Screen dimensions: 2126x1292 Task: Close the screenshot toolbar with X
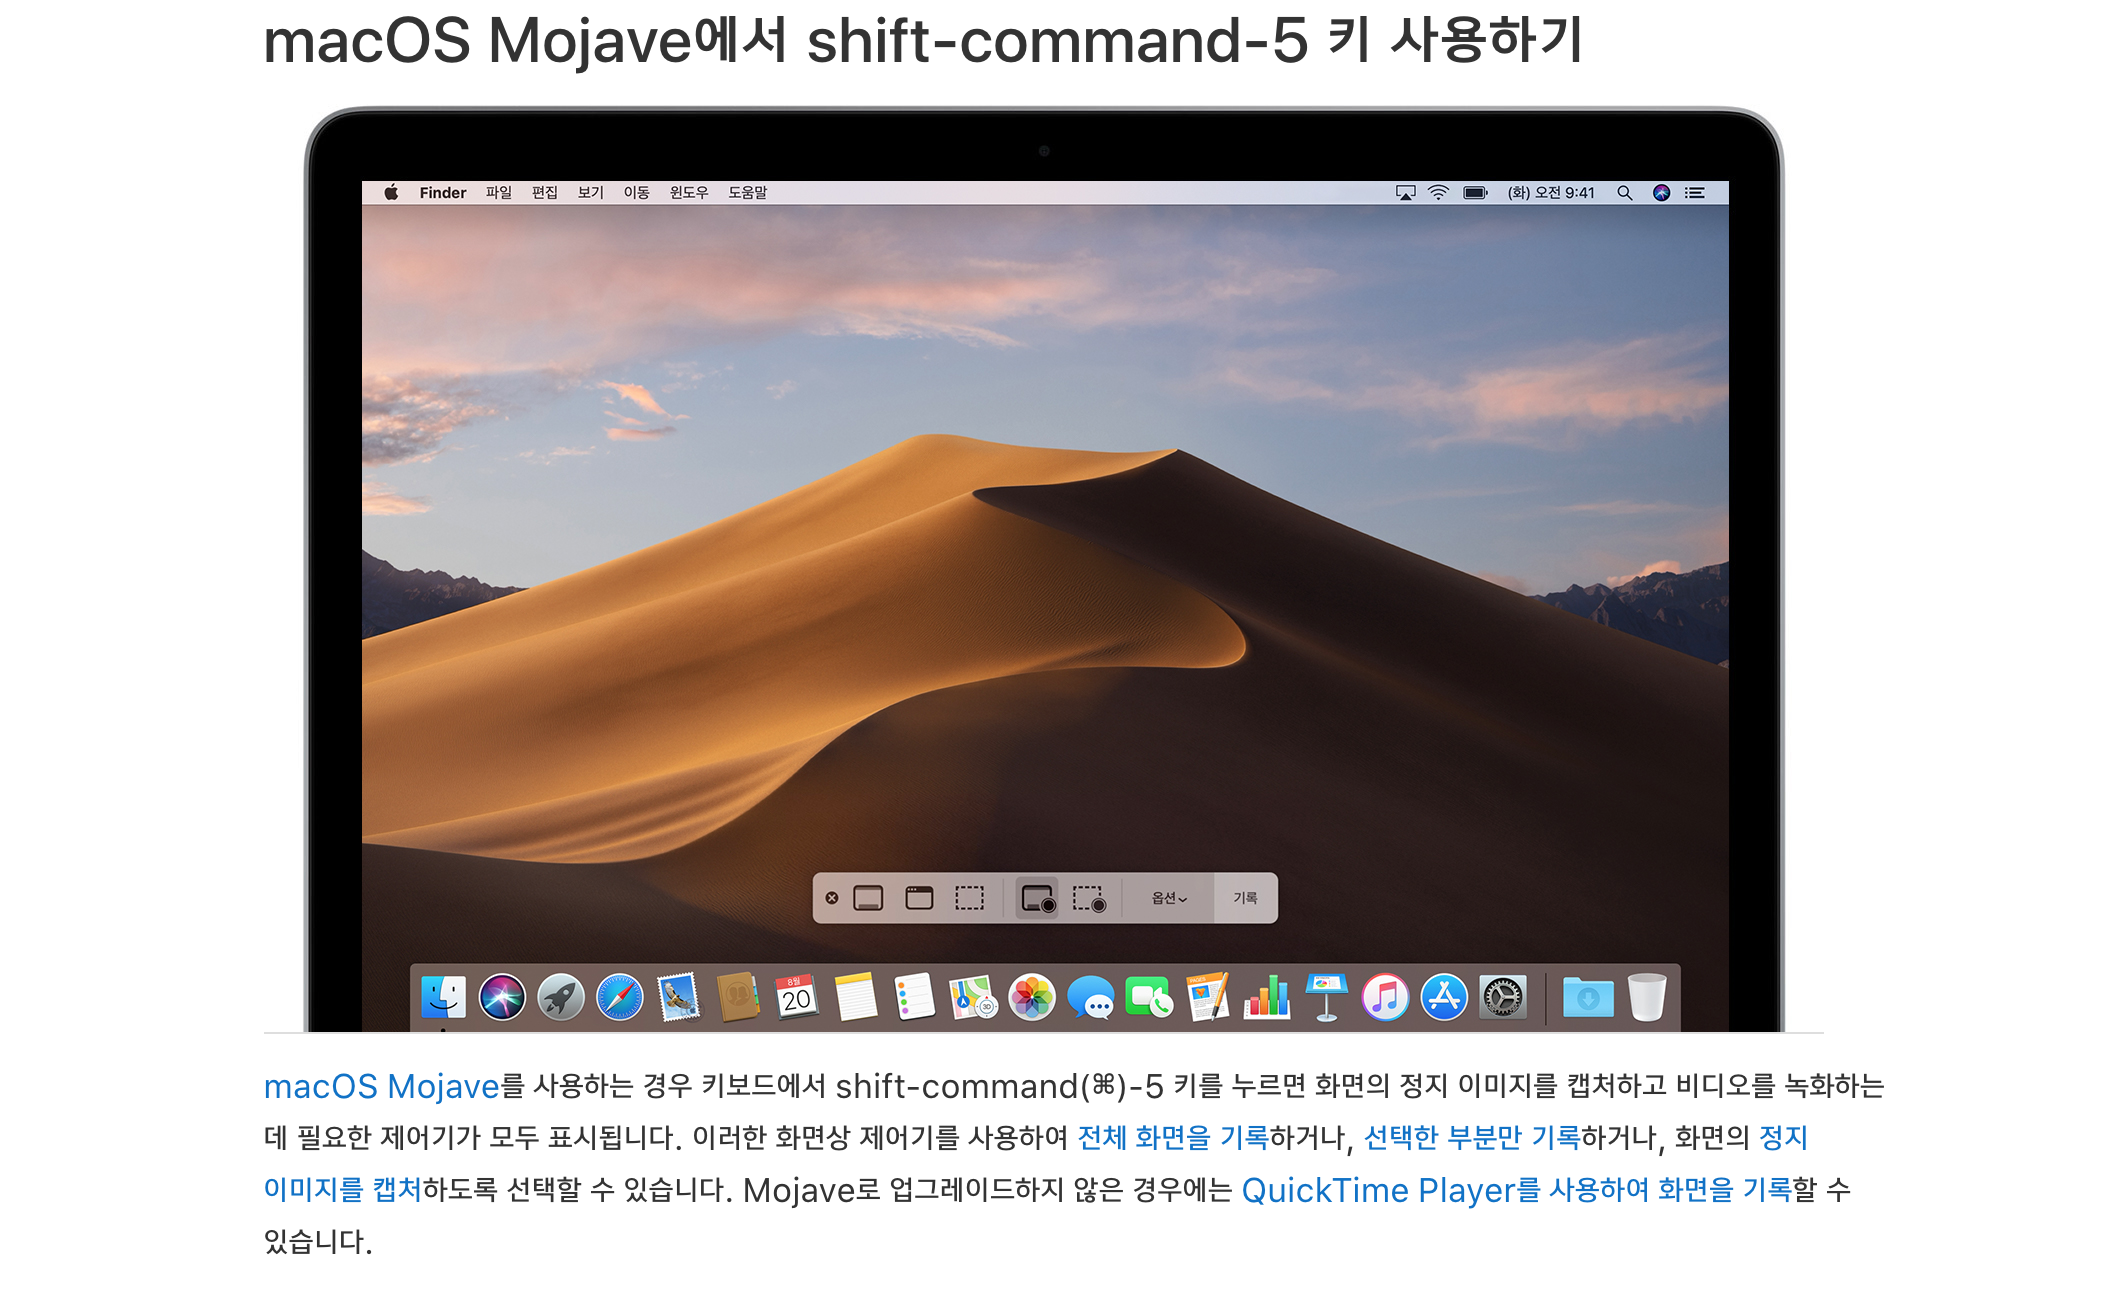[x=832, y=898]
